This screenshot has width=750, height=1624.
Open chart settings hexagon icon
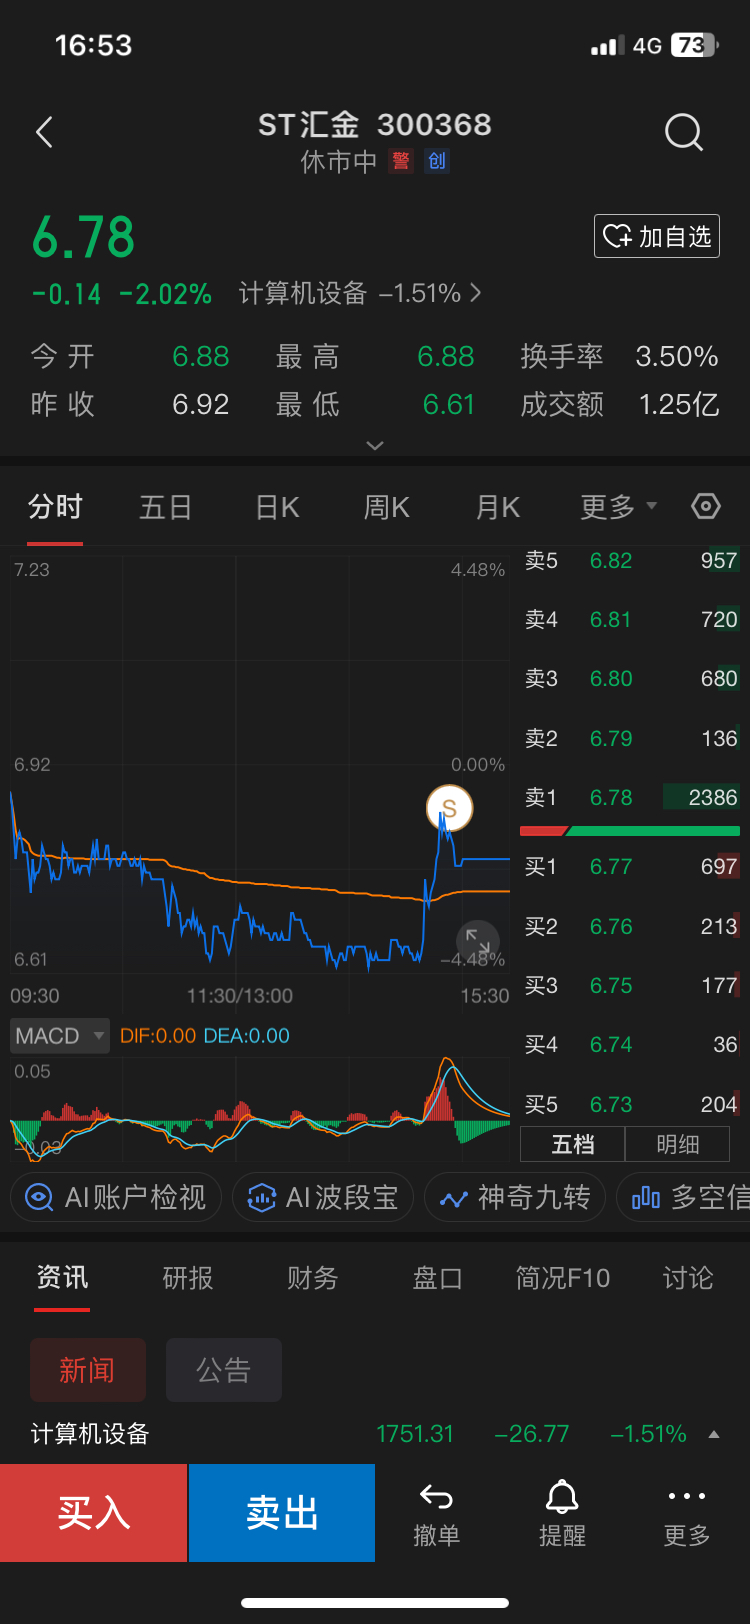click(706, 506)
